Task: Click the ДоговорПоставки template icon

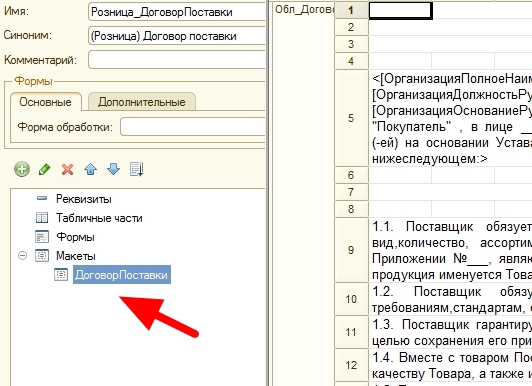Action: (61, 275)
